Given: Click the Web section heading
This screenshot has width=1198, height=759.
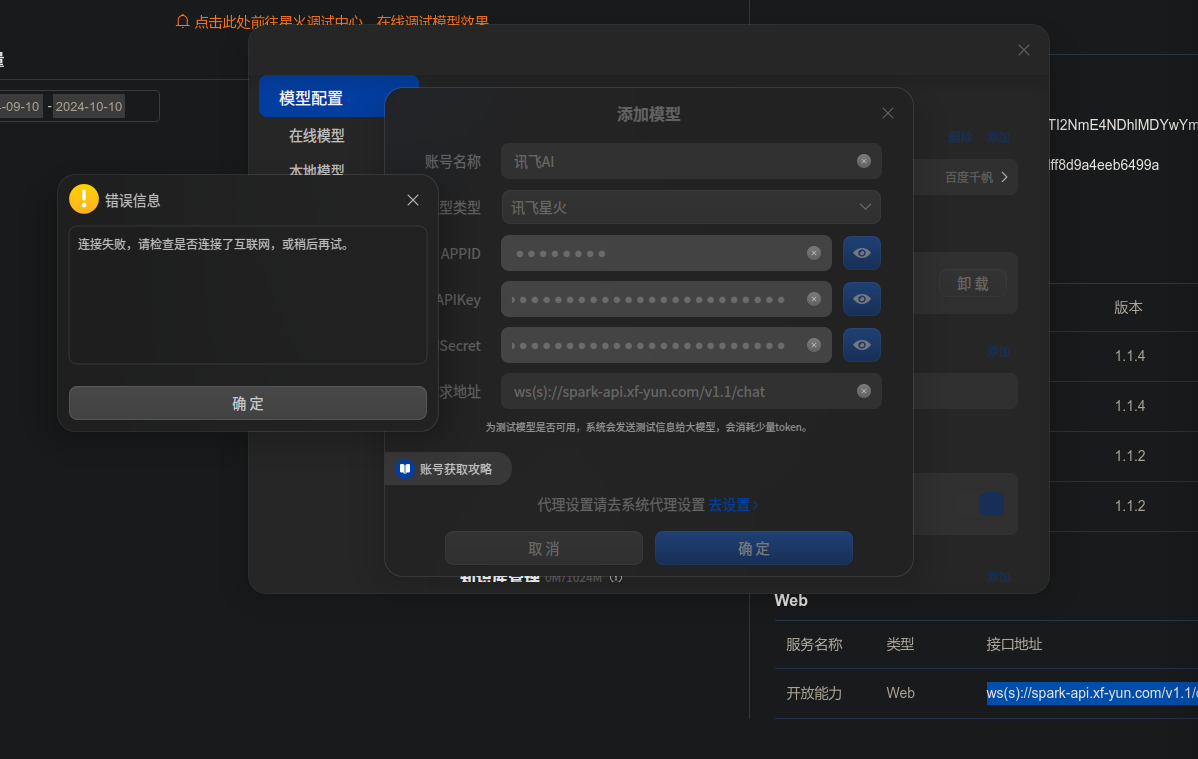Looking at the screenshot, I should [791, 600].
